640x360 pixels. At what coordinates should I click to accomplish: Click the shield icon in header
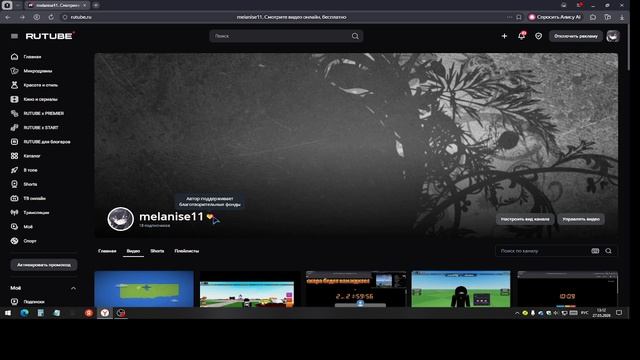tap(538, 36)
